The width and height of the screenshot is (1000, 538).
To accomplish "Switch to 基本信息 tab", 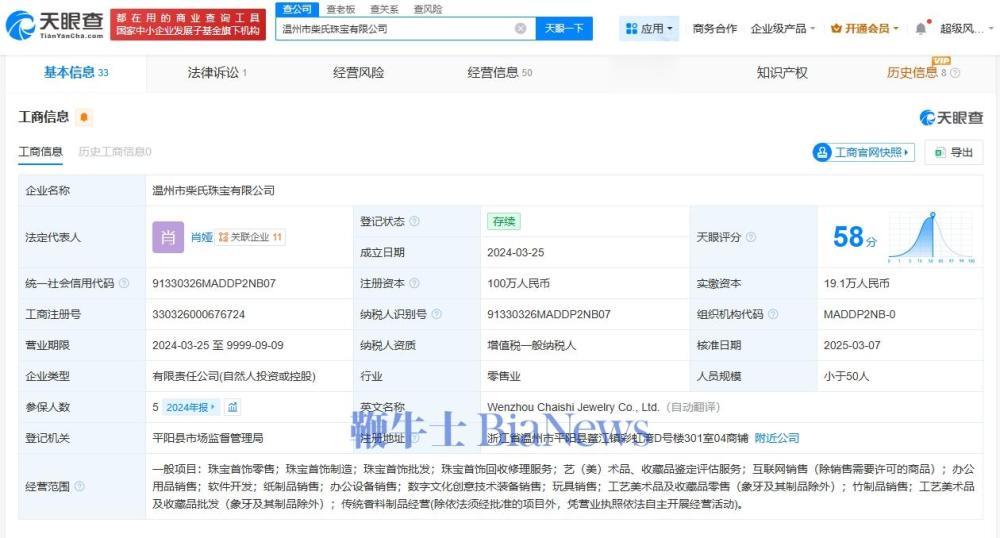I will [x=76, y=73].
